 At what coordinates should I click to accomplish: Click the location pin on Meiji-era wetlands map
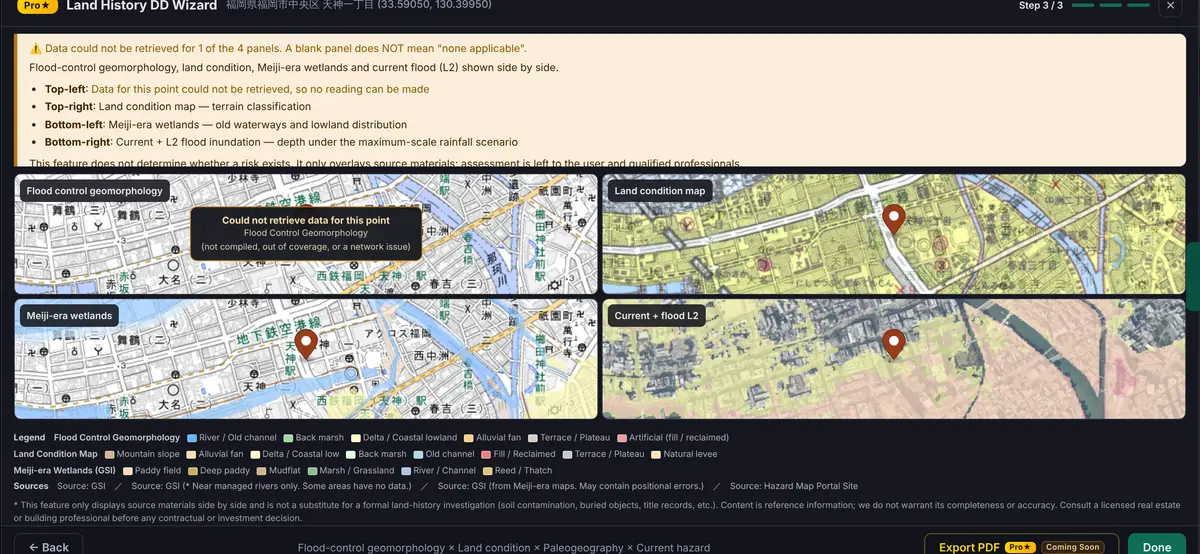click(x=307, y=344)
